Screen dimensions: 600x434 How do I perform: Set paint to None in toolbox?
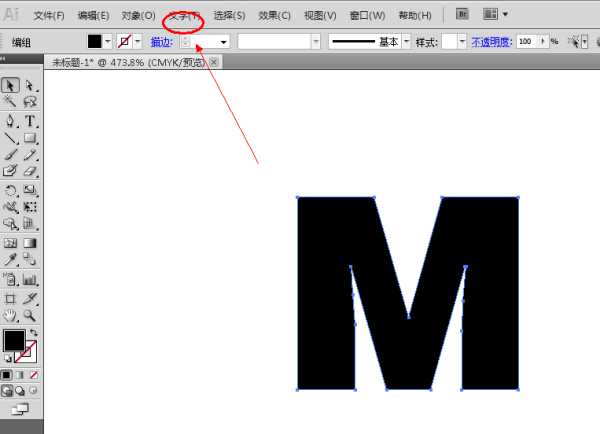(x=33, y=374)
